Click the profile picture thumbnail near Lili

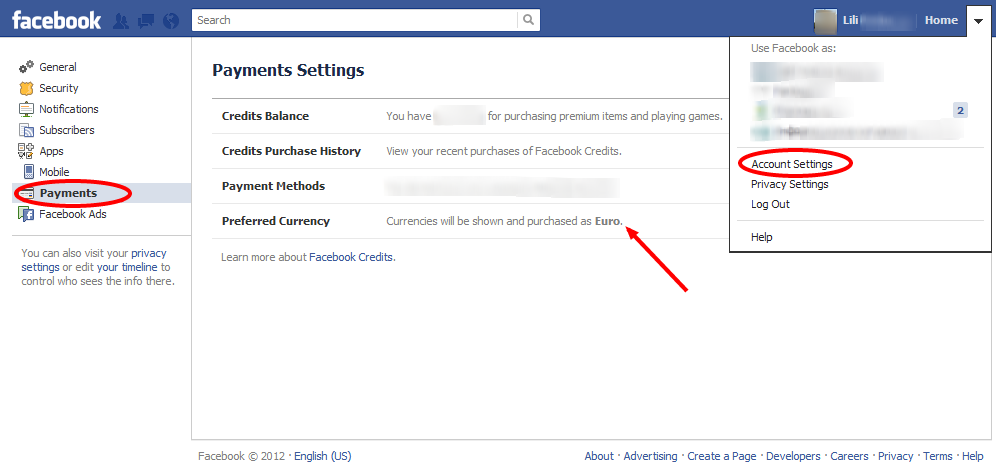click(825, 21)
